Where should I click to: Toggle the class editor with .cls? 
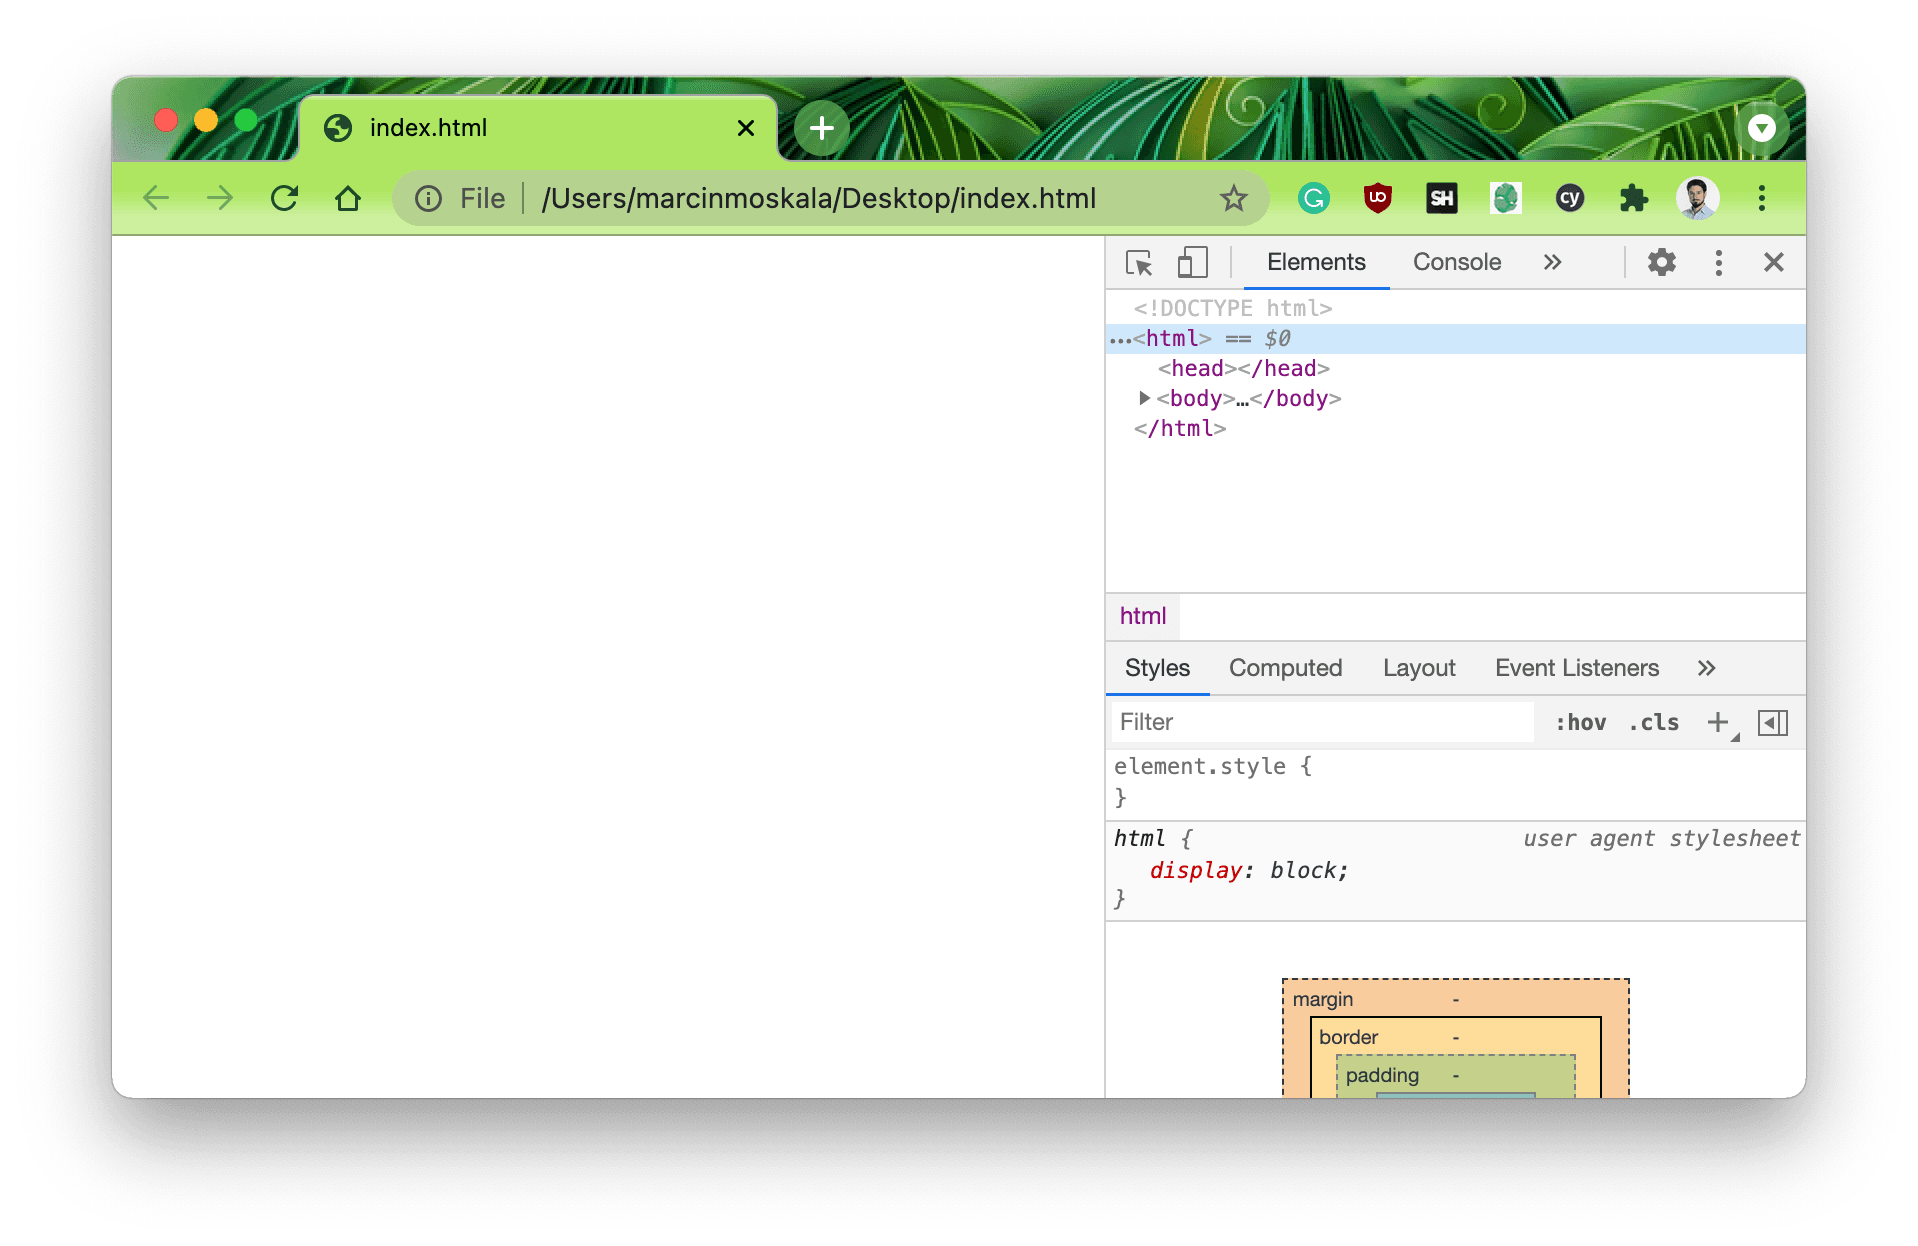click(1653, 722)
